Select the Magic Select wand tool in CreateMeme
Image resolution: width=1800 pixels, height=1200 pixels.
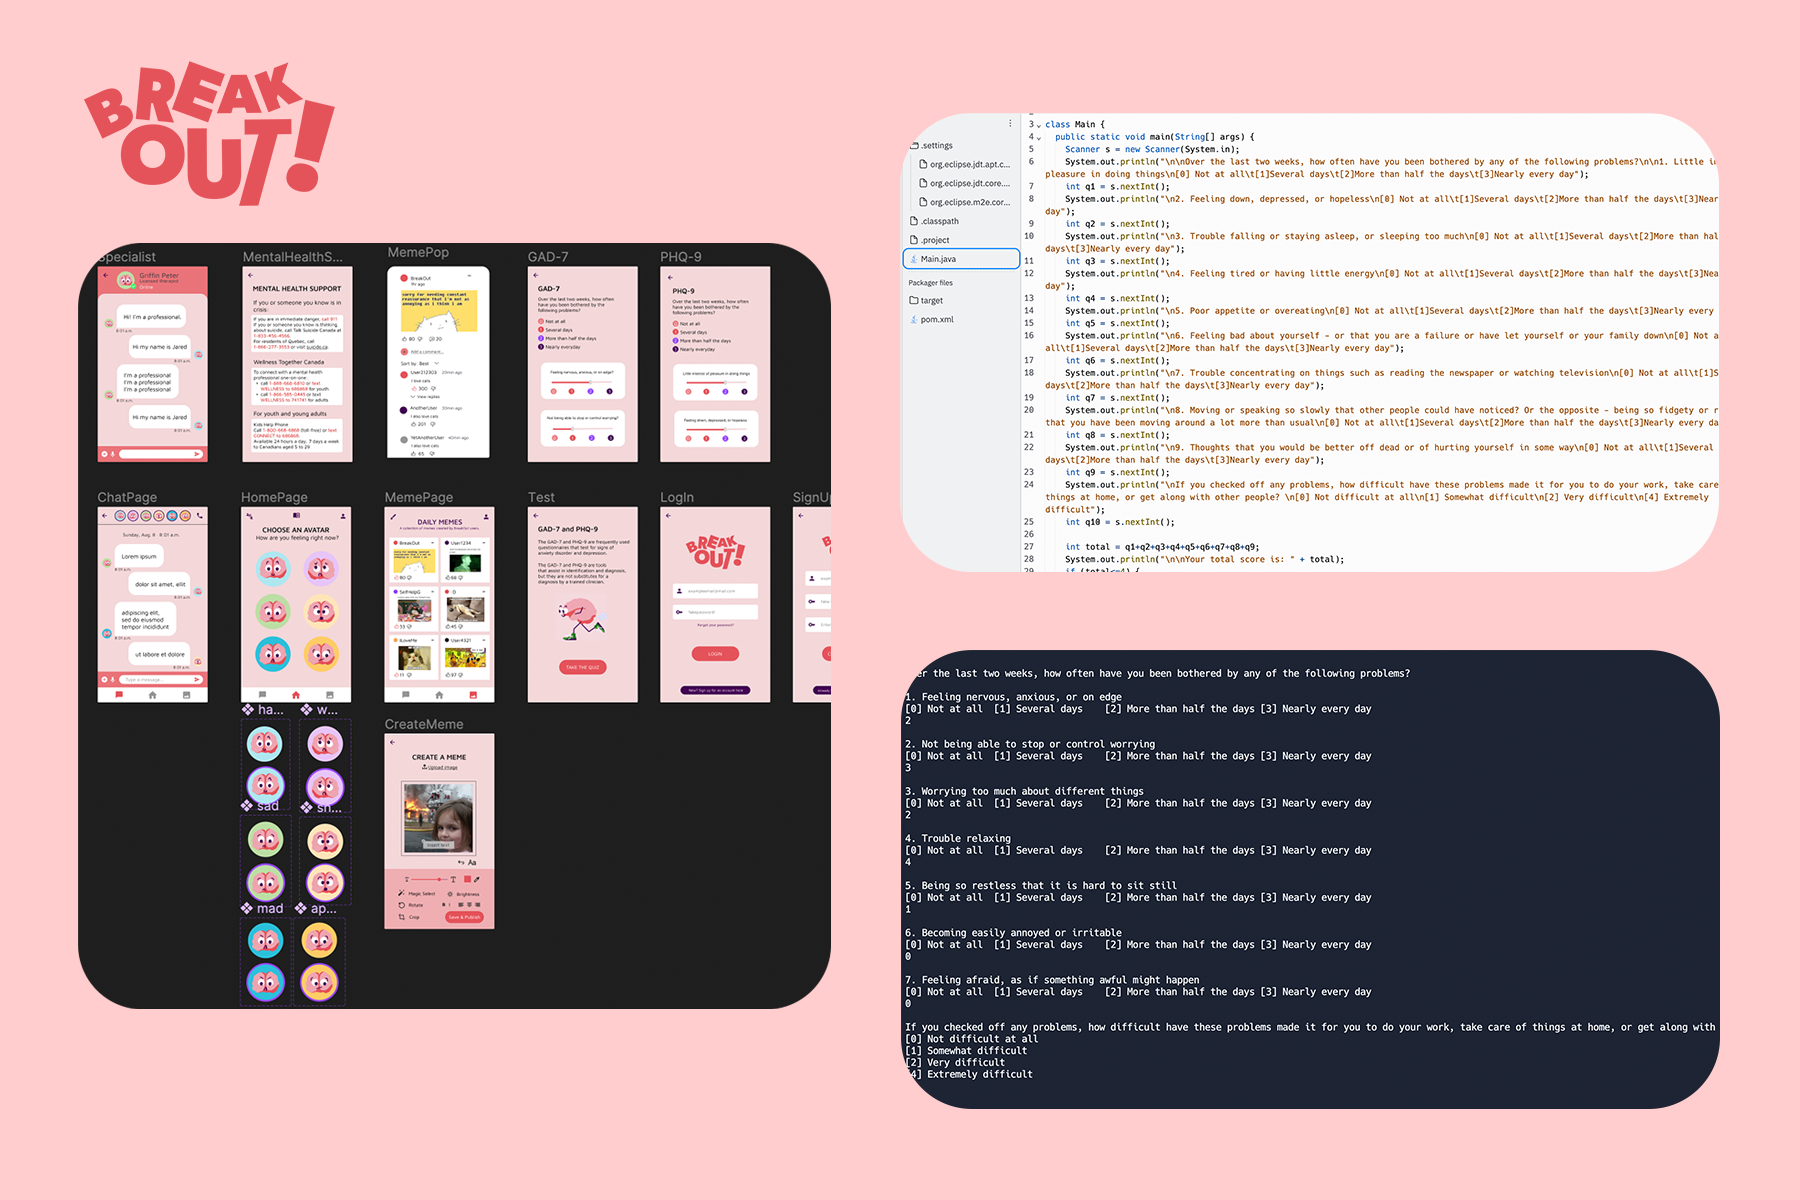tap(402, 893)
